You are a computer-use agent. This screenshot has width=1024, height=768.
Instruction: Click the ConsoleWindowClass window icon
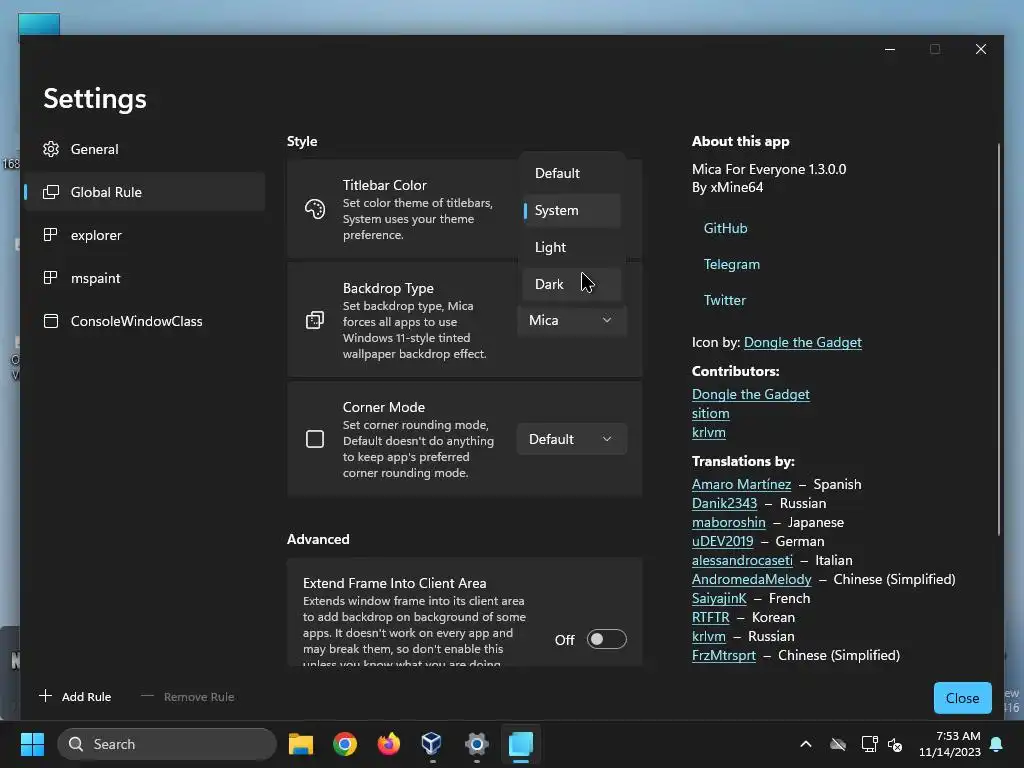(x=51, y=321)
